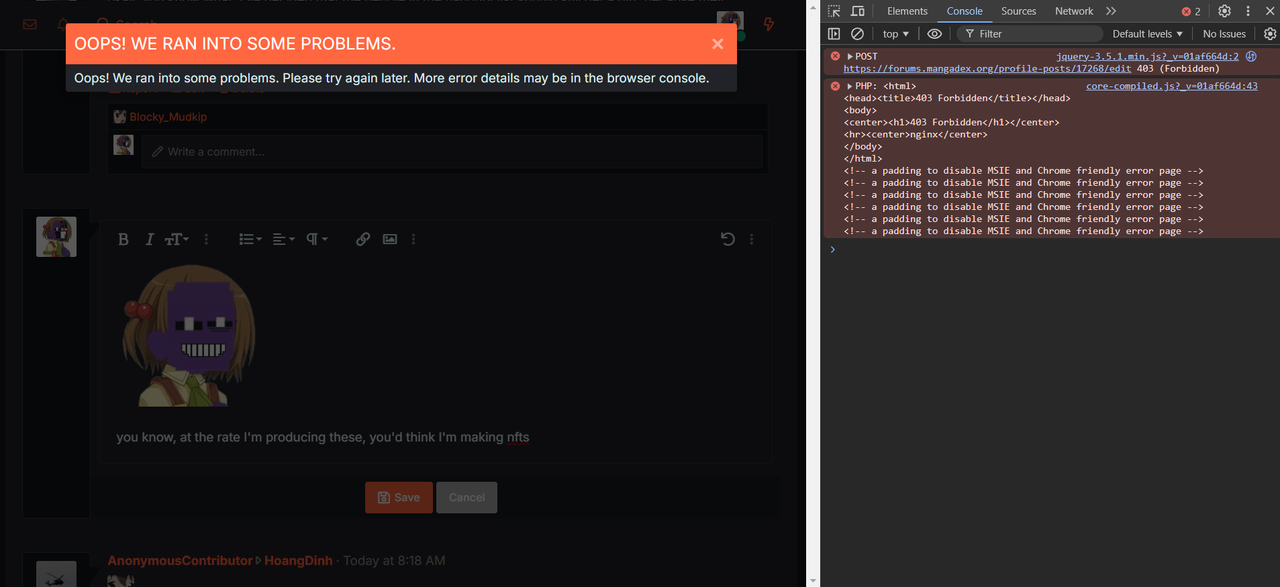Click the purple character image in editor
This screenshot has height=587, width=1280.
click(x=188, y=336)
